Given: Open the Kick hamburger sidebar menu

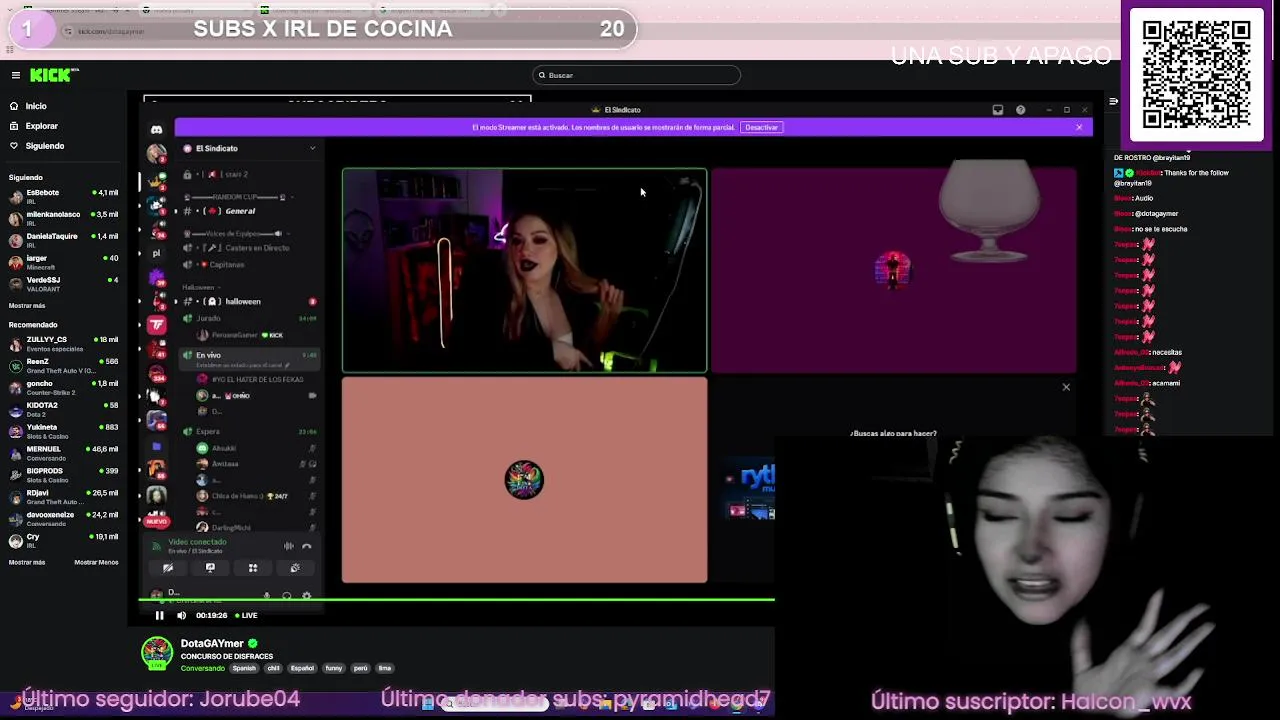Looking at the screenshot, I should point(16,75).
